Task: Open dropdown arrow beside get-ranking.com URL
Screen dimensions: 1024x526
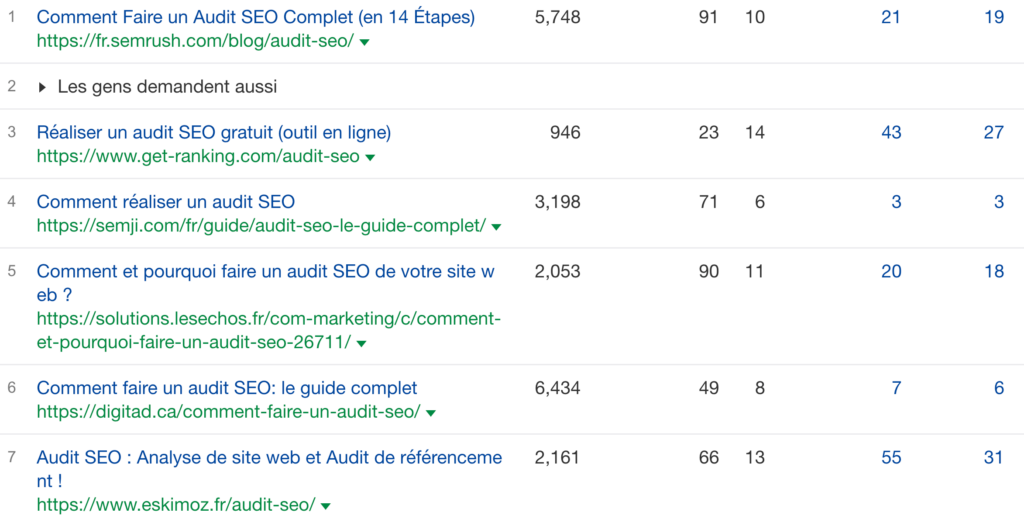Action: click(x=370, y=158)
